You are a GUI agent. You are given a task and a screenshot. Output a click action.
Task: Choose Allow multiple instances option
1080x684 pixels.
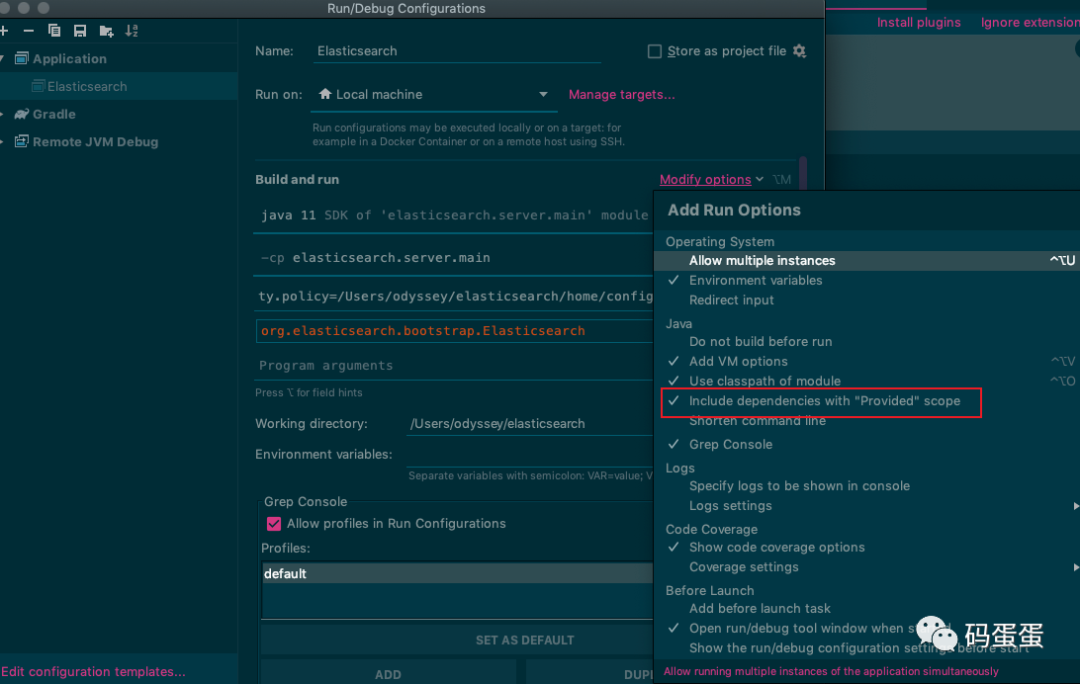(x=866, y=260)
